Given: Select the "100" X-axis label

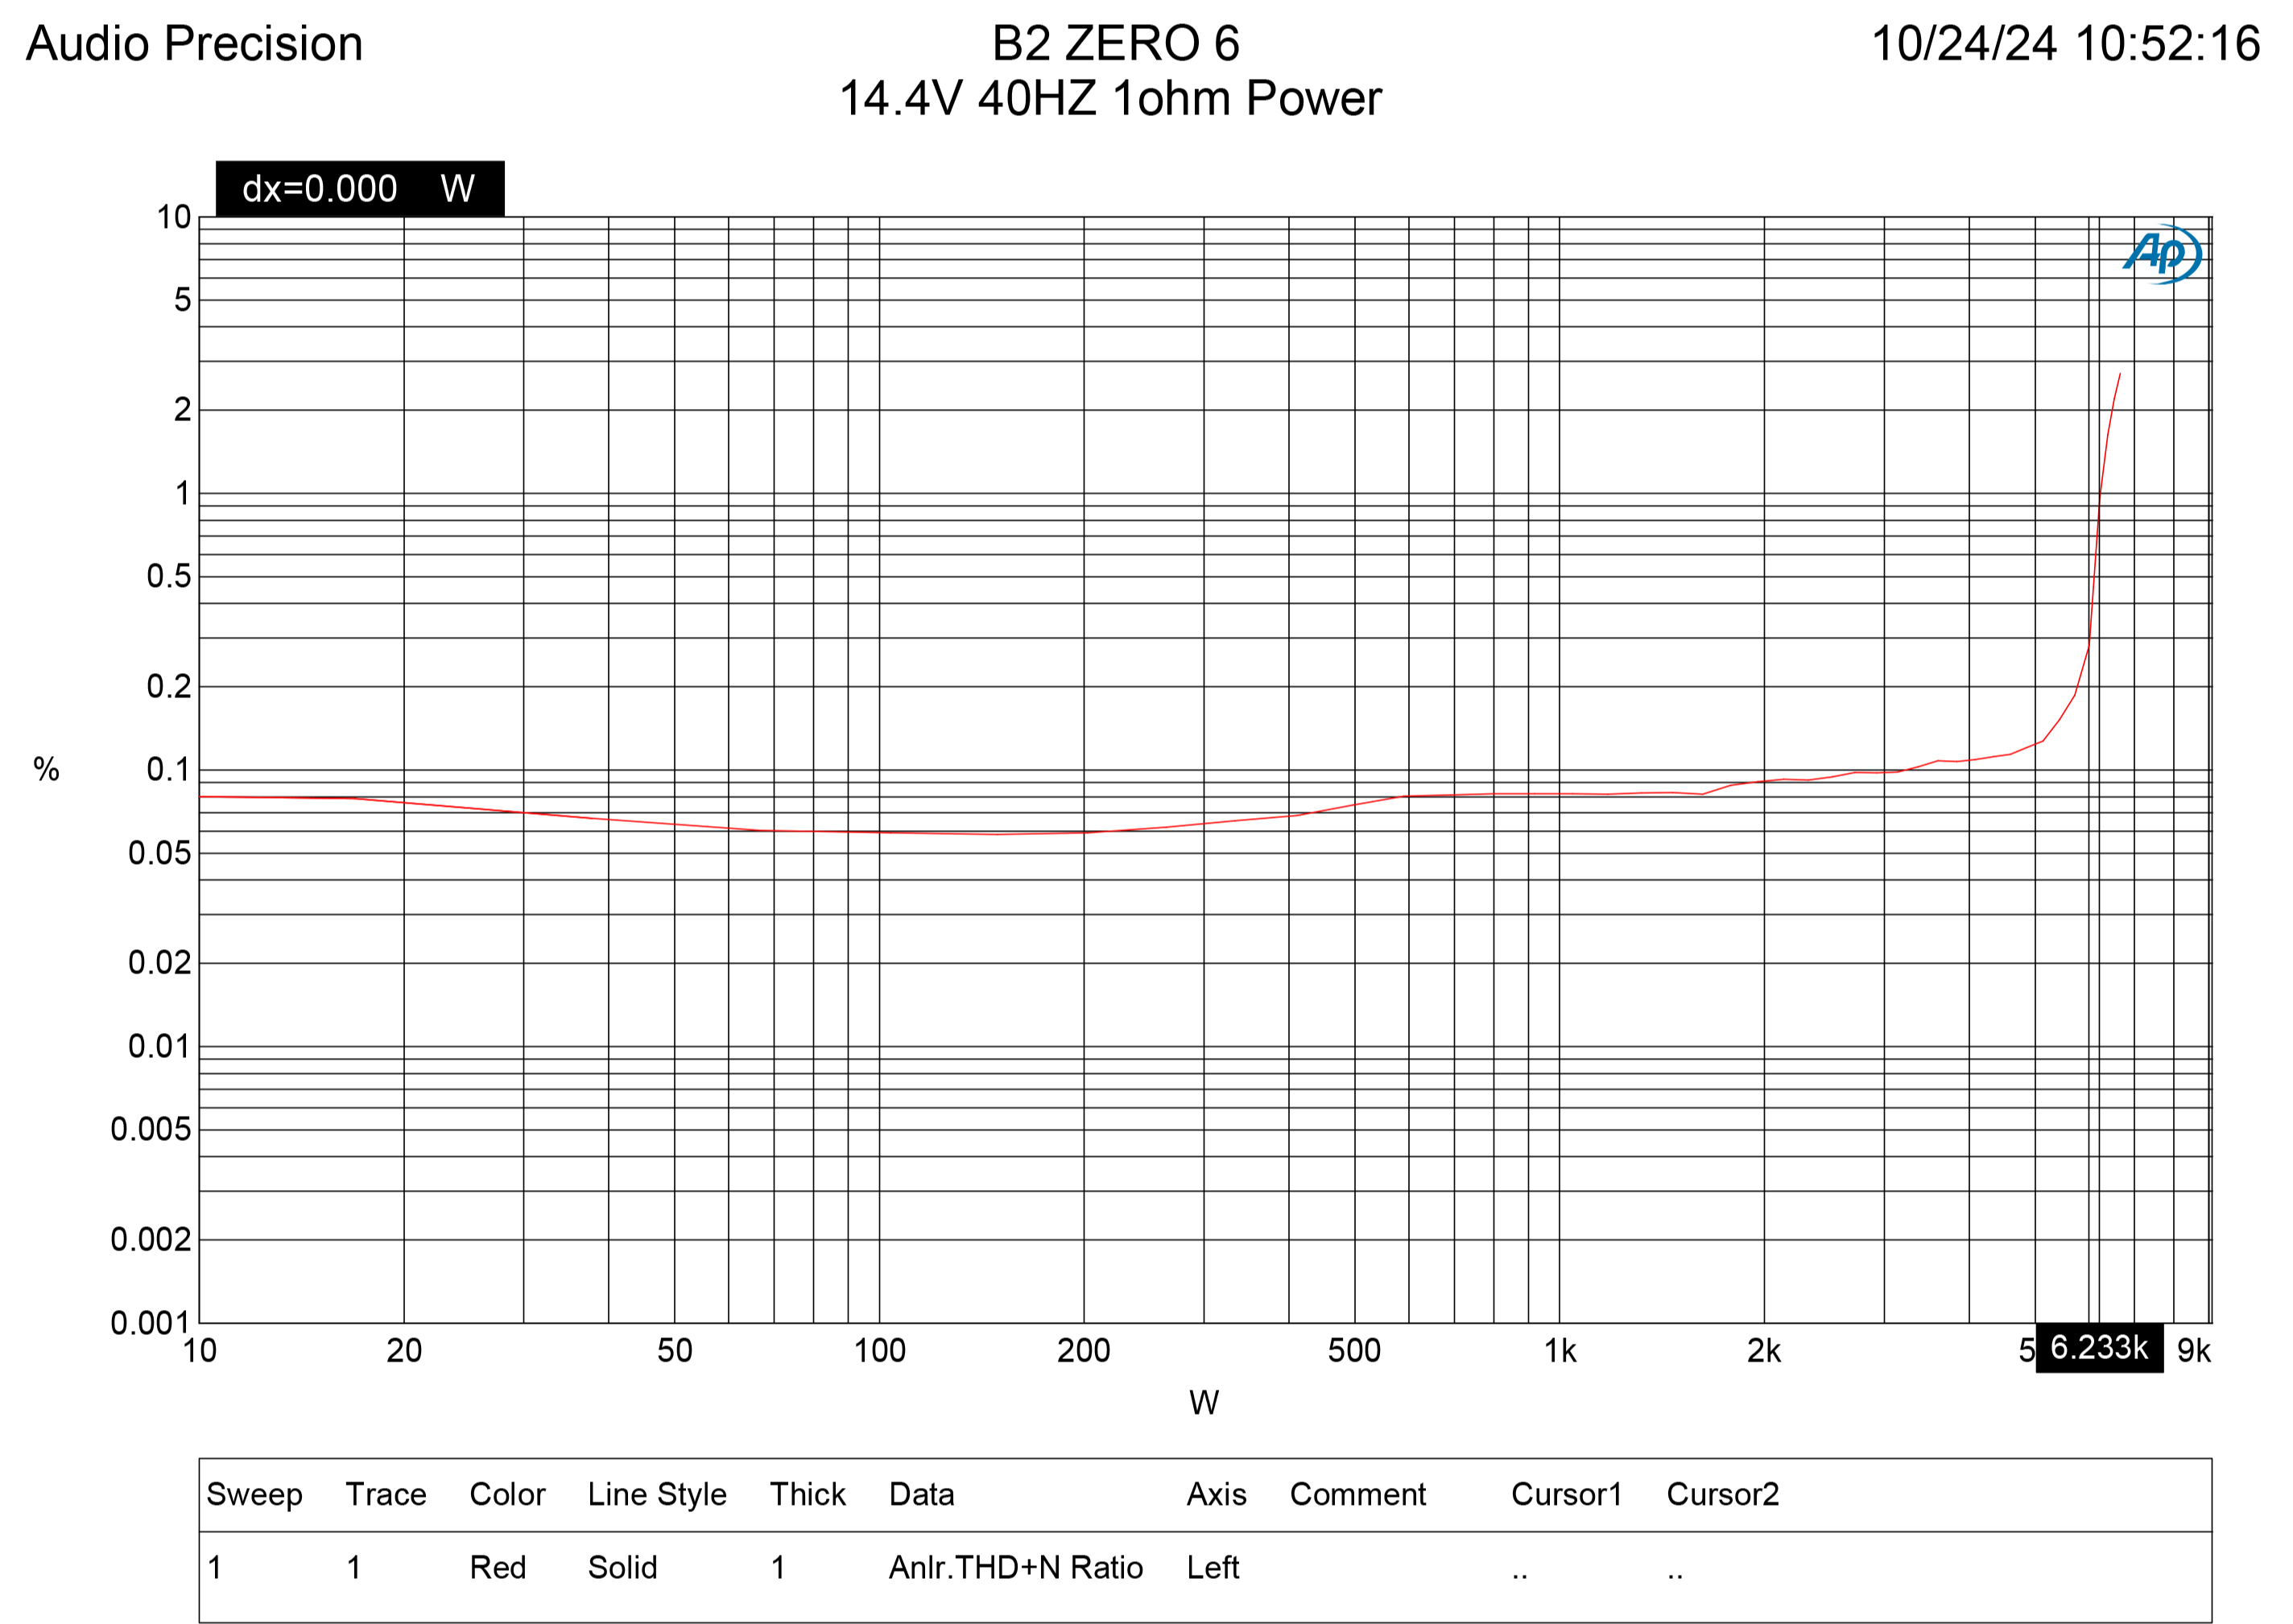Looking at the screenshot, I should [880, 1351].
